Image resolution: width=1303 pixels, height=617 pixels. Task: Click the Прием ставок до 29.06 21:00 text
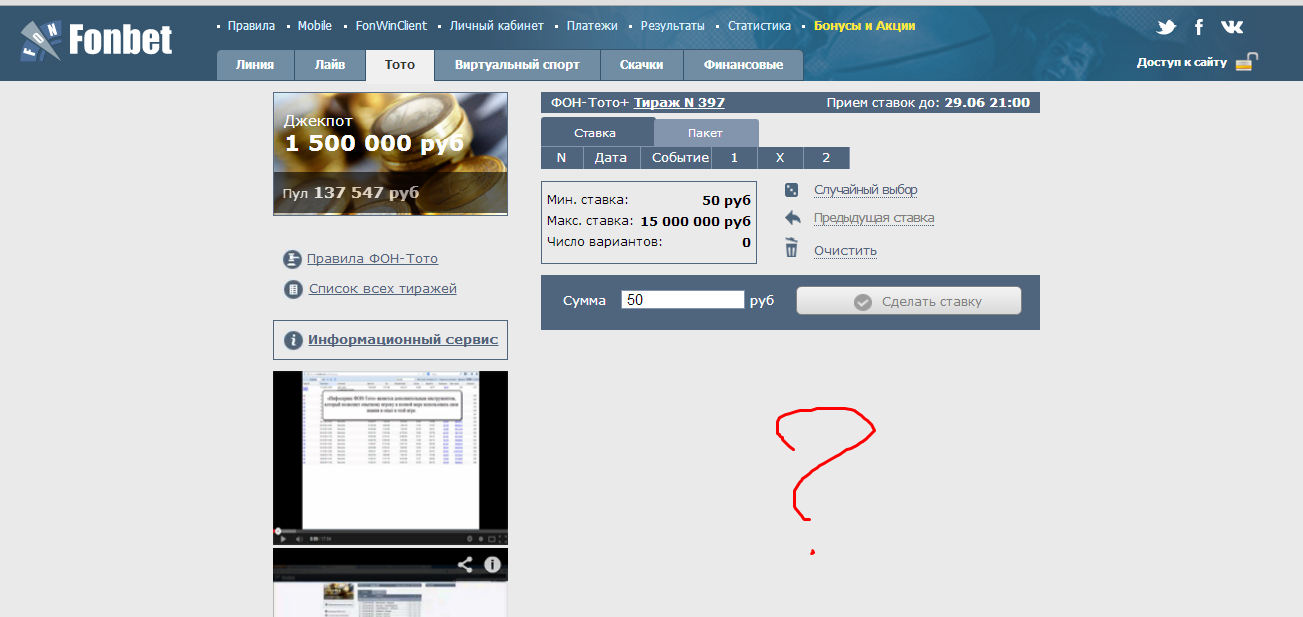[928, 103]
